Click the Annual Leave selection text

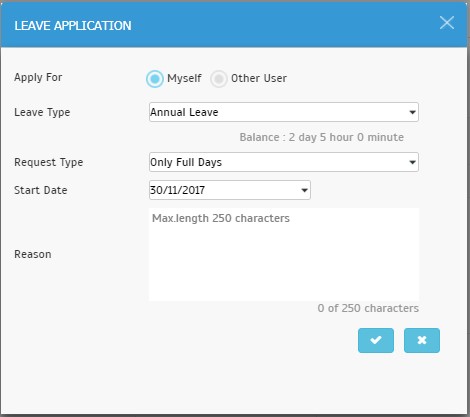[184, 112]
